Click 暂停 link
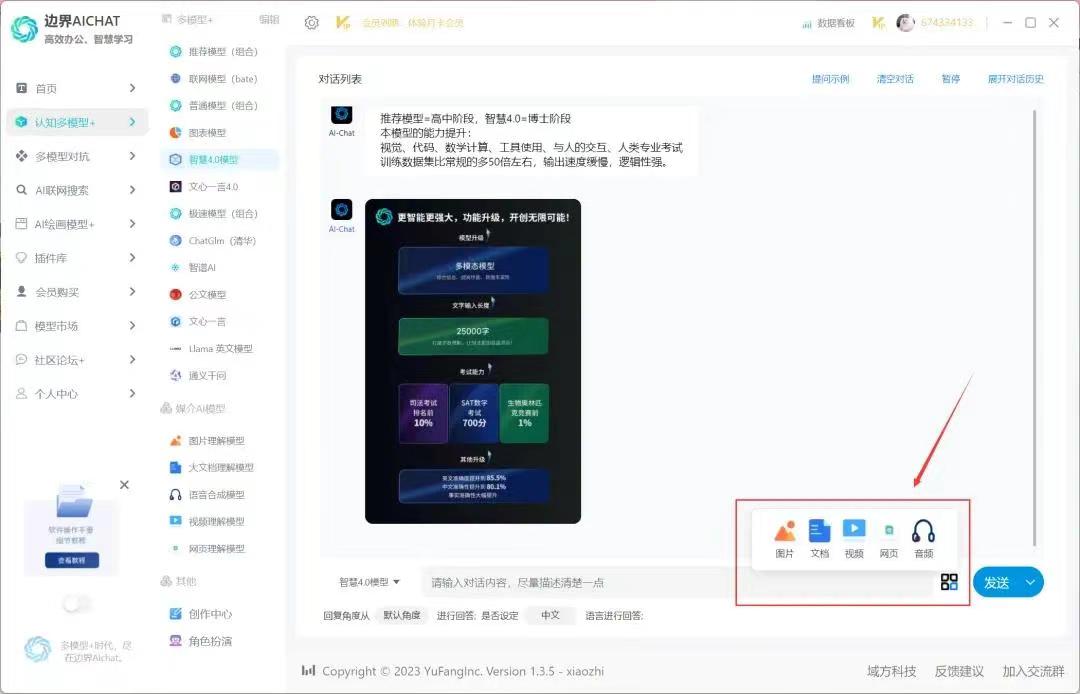This screenshot has width=1080, height=694. pos(951,79)
